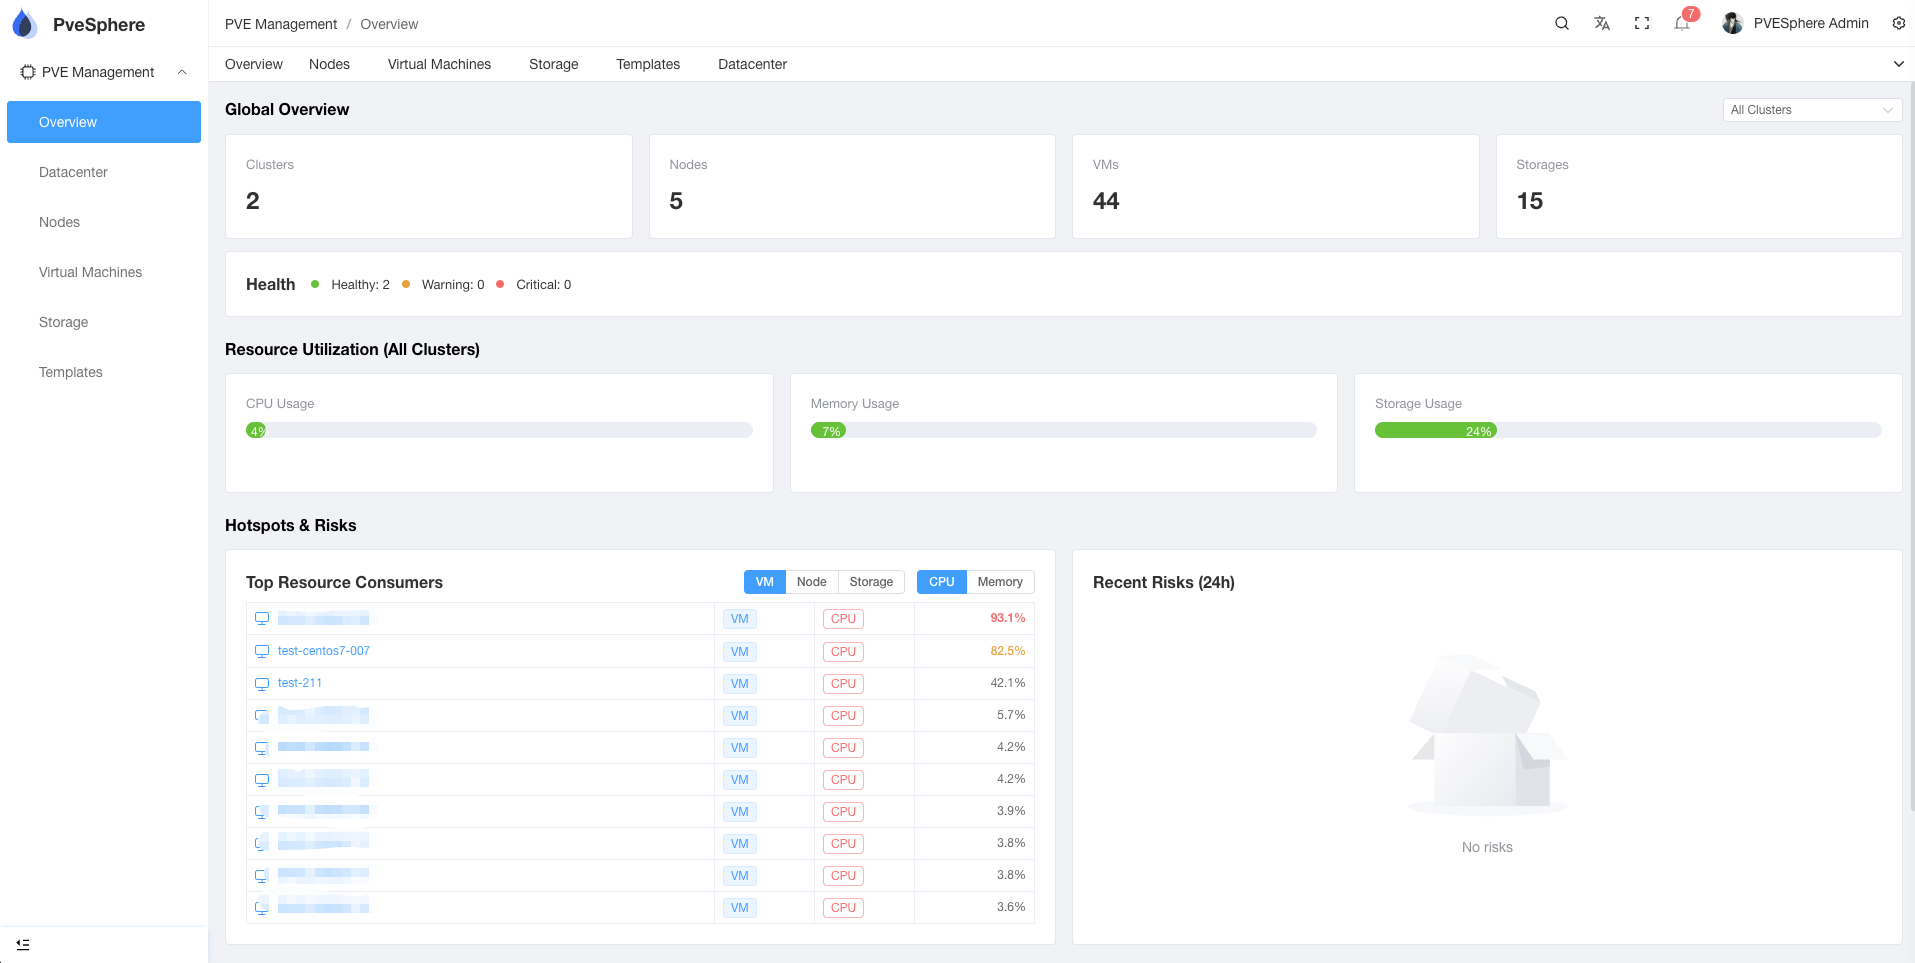Image resolution: width=1915 pixels, height=963 pixels.
Task: Click the PVESphere Admin avatar
Action: (1731, 22)
